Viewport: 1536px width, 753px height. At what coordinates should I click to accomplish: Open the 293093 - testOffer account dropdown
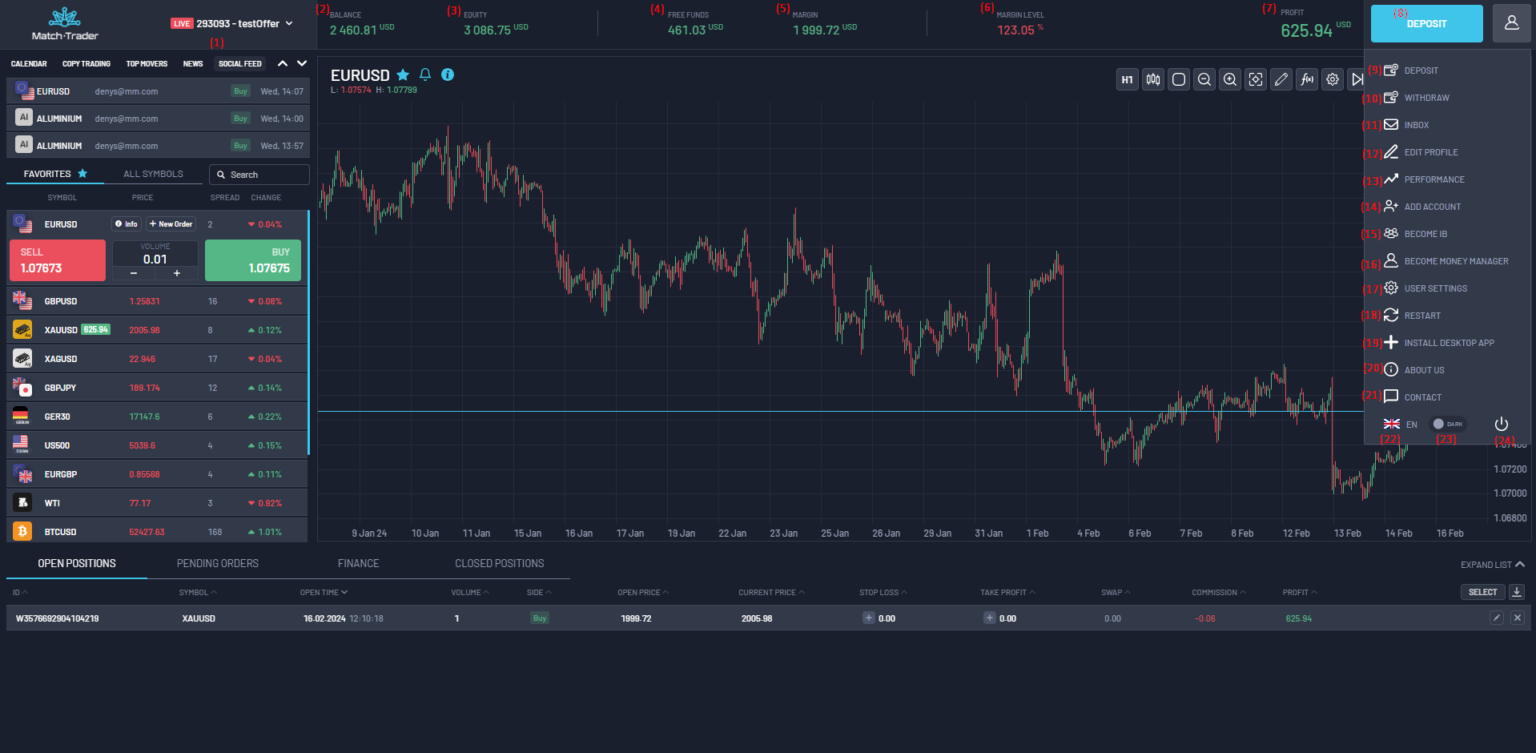pos(232,23)
